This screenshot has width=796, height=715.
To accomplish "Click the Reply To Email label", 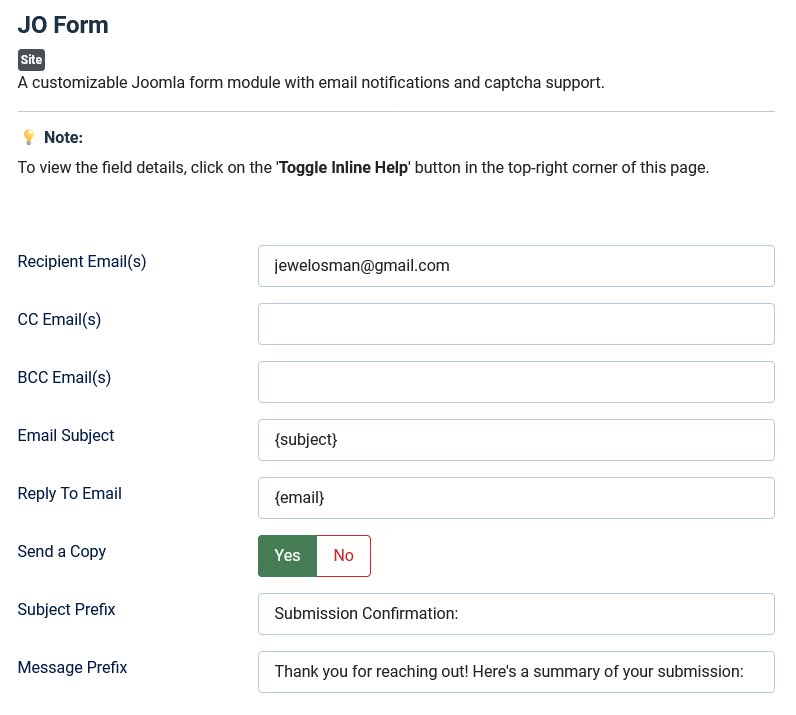I will (x=70, y=494).
